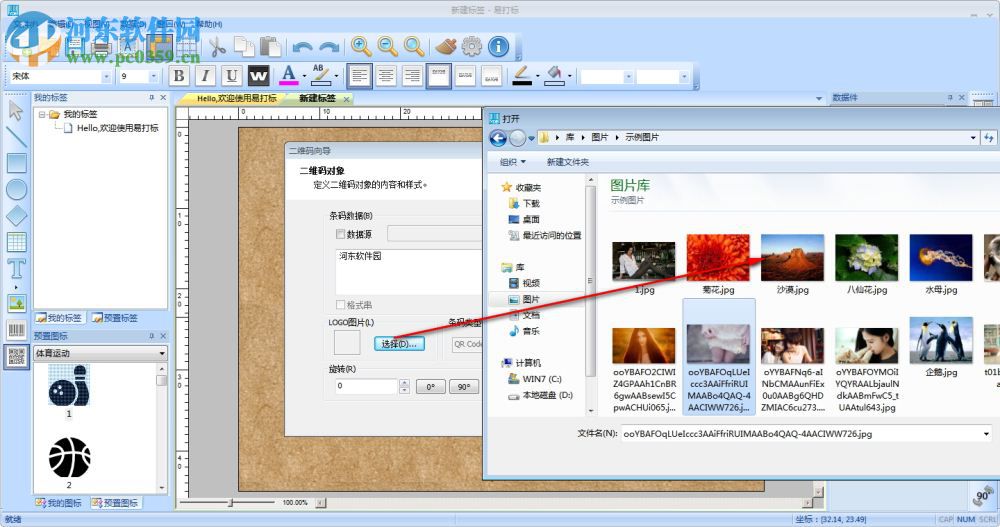1000x527 pixels.
Task: Open the font size 9 dropdown
Action: coord(153,76)
